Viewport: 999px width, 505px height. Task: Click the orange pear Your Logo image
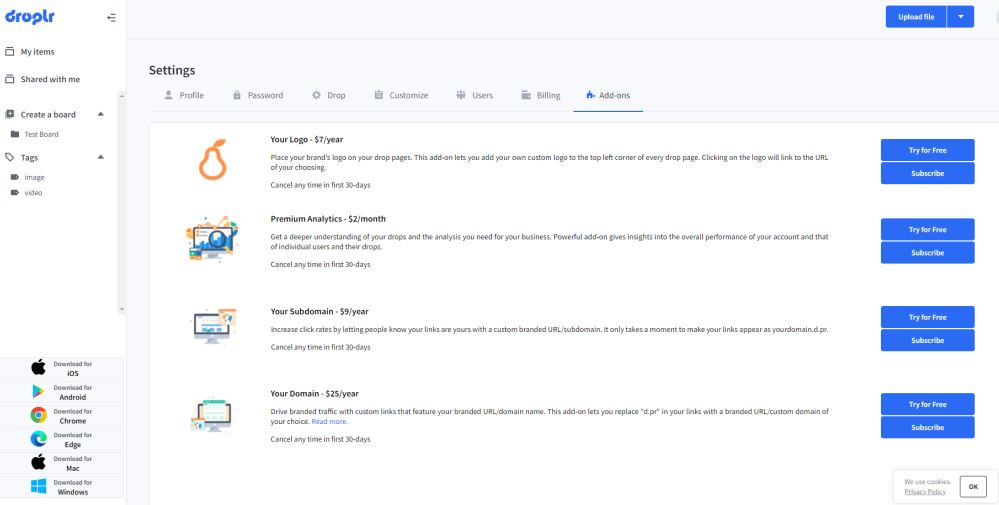213,159
